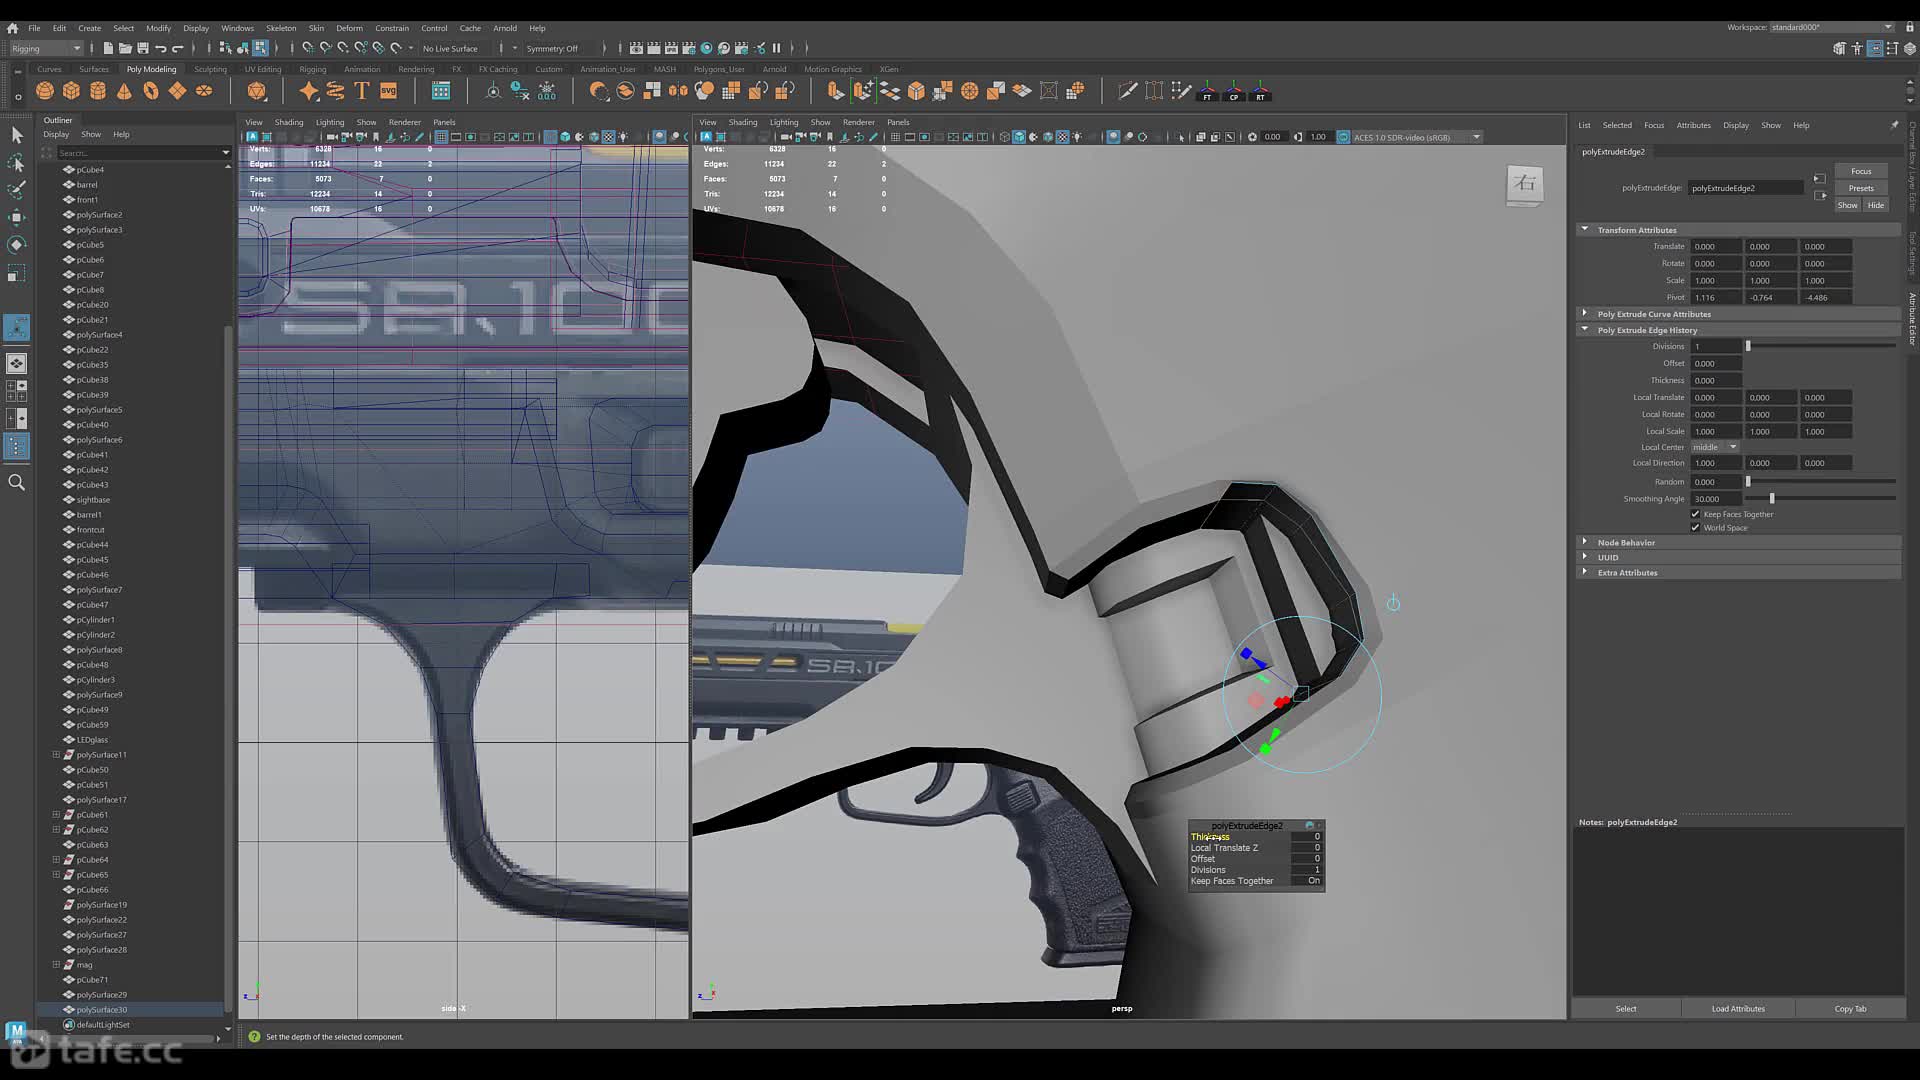
Task: Click the Hide button in Attribute Editor
Action: point(1876,205)
